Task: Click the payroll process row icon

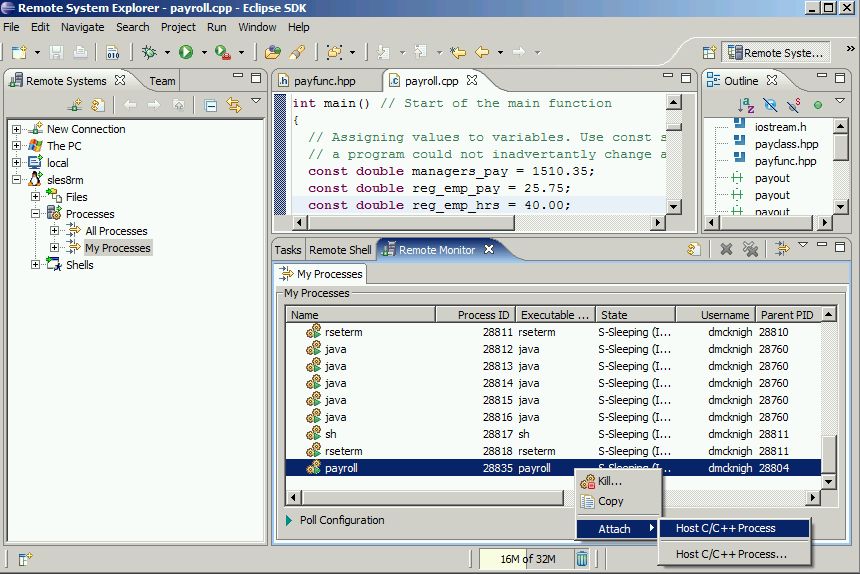Action: [313, 468]
